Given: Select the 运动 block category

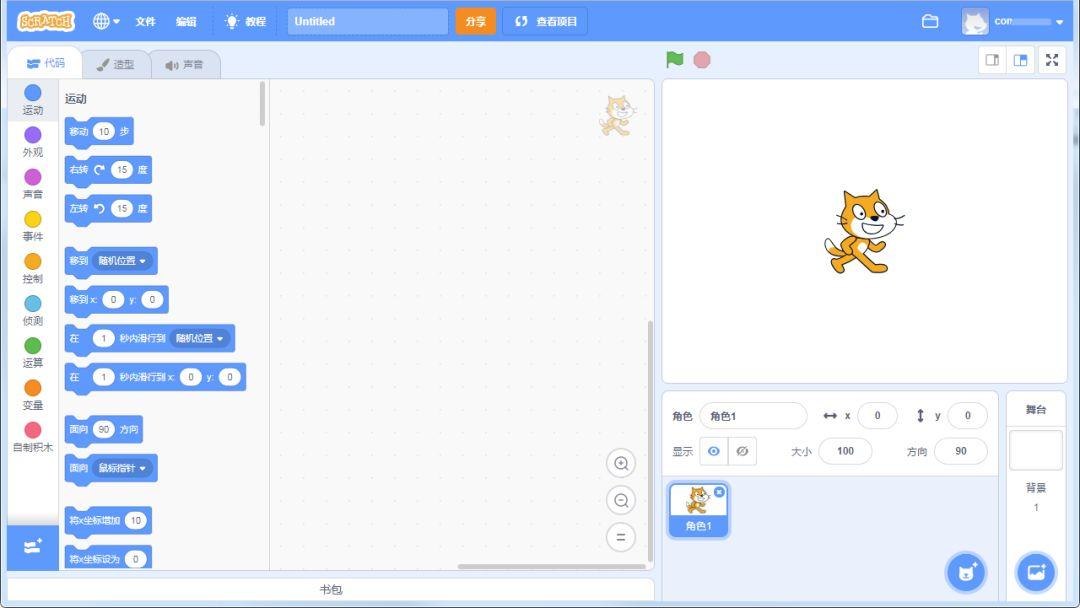Looking at the screenshot, I should (x=32, y=100).
